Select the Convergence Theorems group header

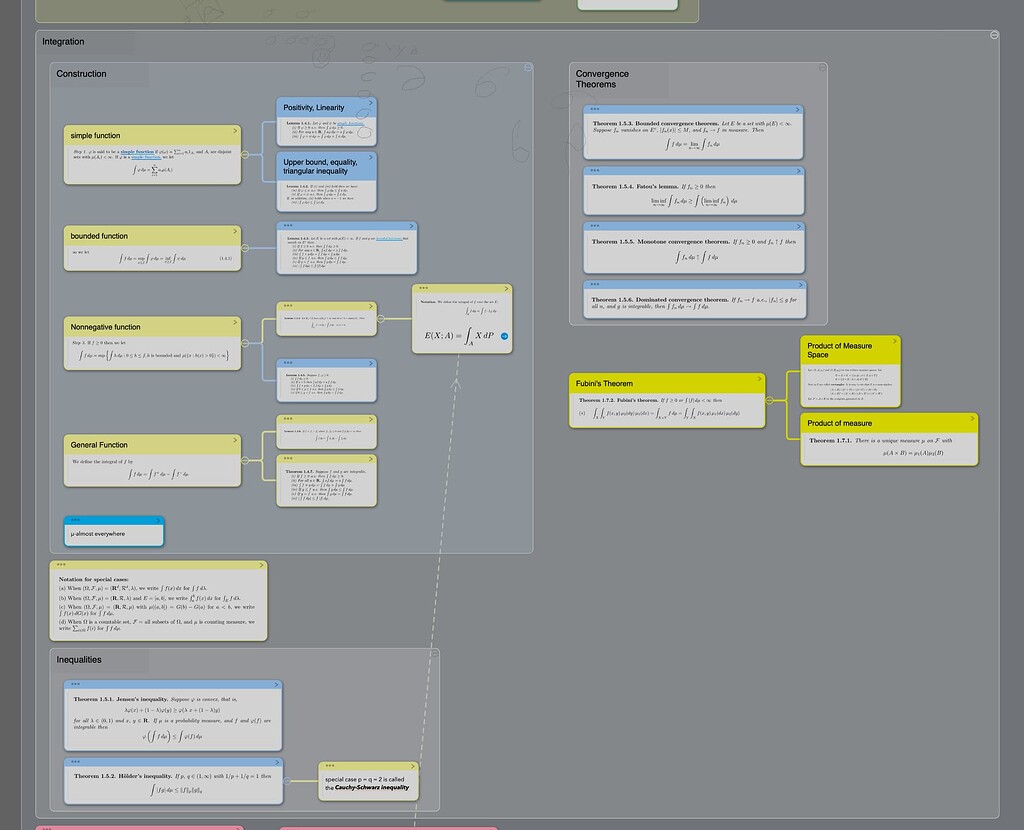601,78
